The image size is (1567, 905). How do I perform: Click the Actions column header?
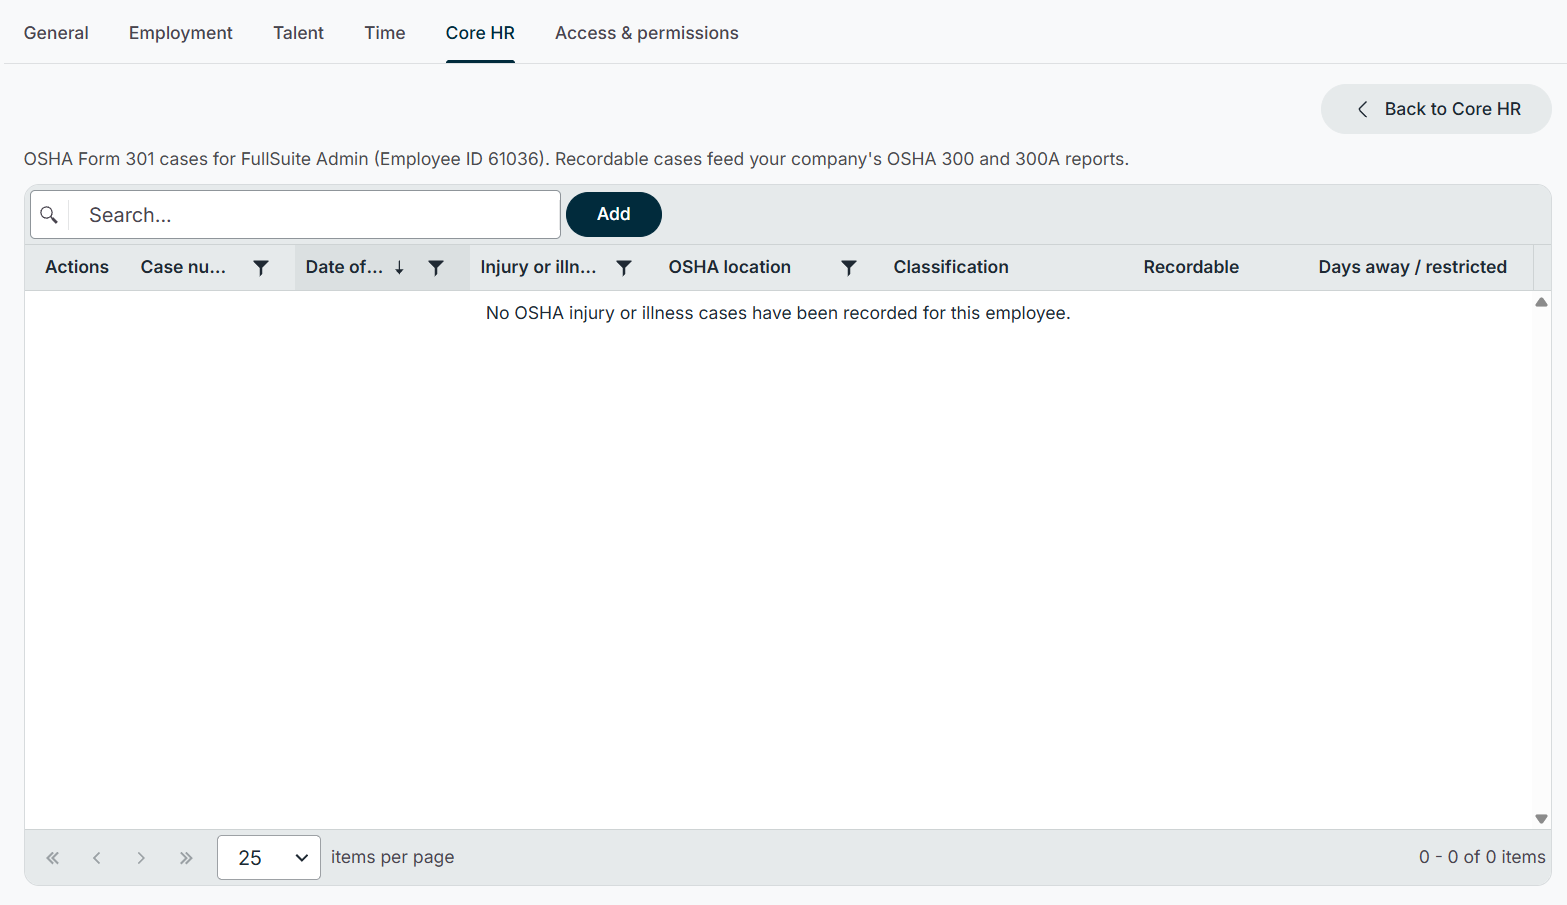pyautogui.click(x=77, y=267)
